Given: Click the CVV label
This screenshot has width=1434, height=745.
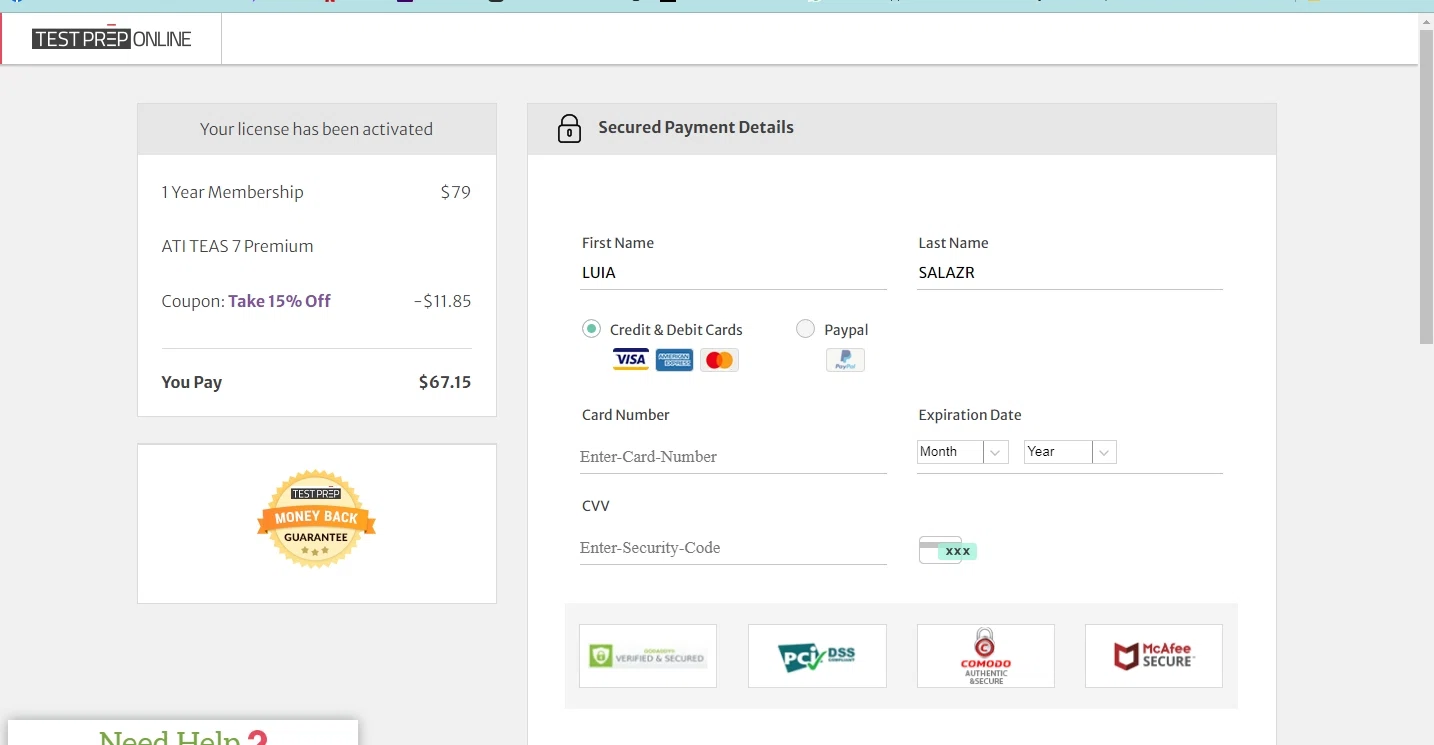Looking at the screenshot, I should pyautogui.click(x=596, y=506).
